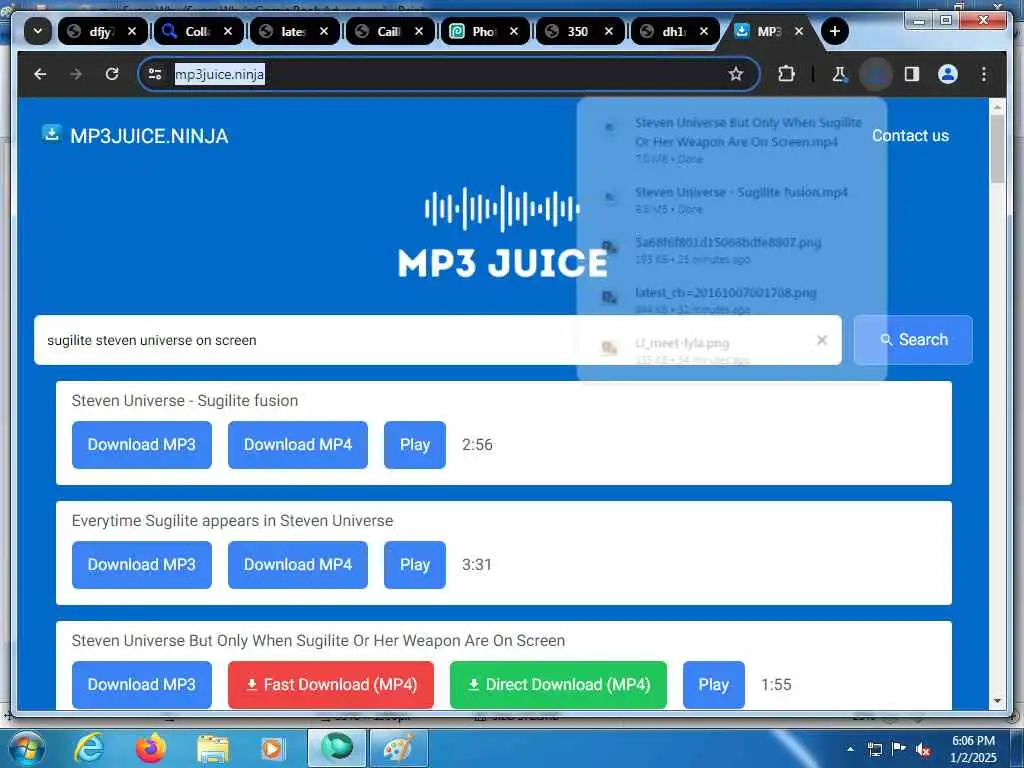Click 'Everytime Sugilite appears in Steven Universe' title
This screenshot has width=1024, height=768.
[232, 520]
